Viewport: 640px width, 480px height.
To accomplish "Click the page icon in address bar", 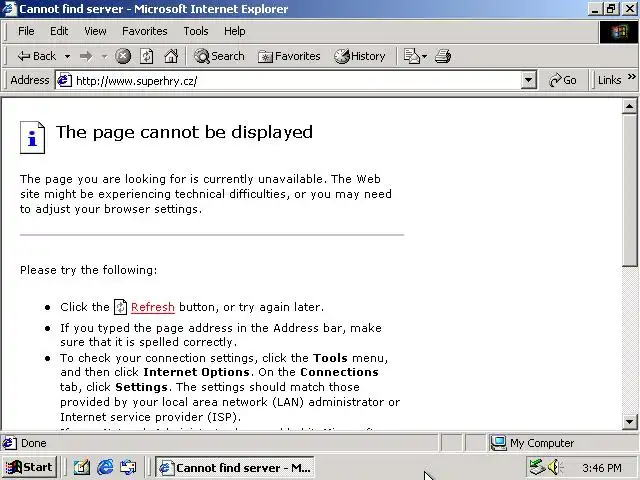I will coord(64,80).
